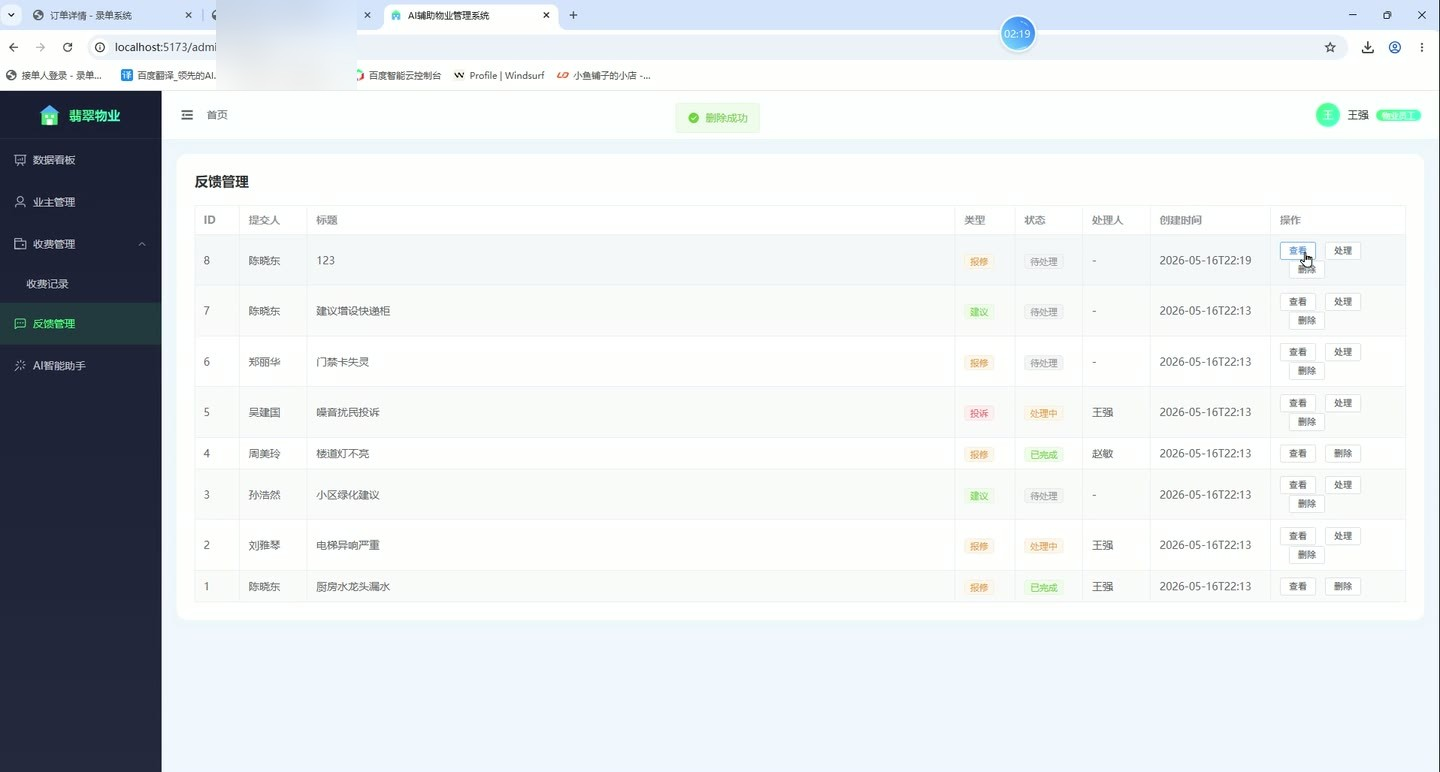Click the 物业员工 role badge
Viewport: 1440px width, 772px height.
pyautogui.click(x=1398, y=116)
